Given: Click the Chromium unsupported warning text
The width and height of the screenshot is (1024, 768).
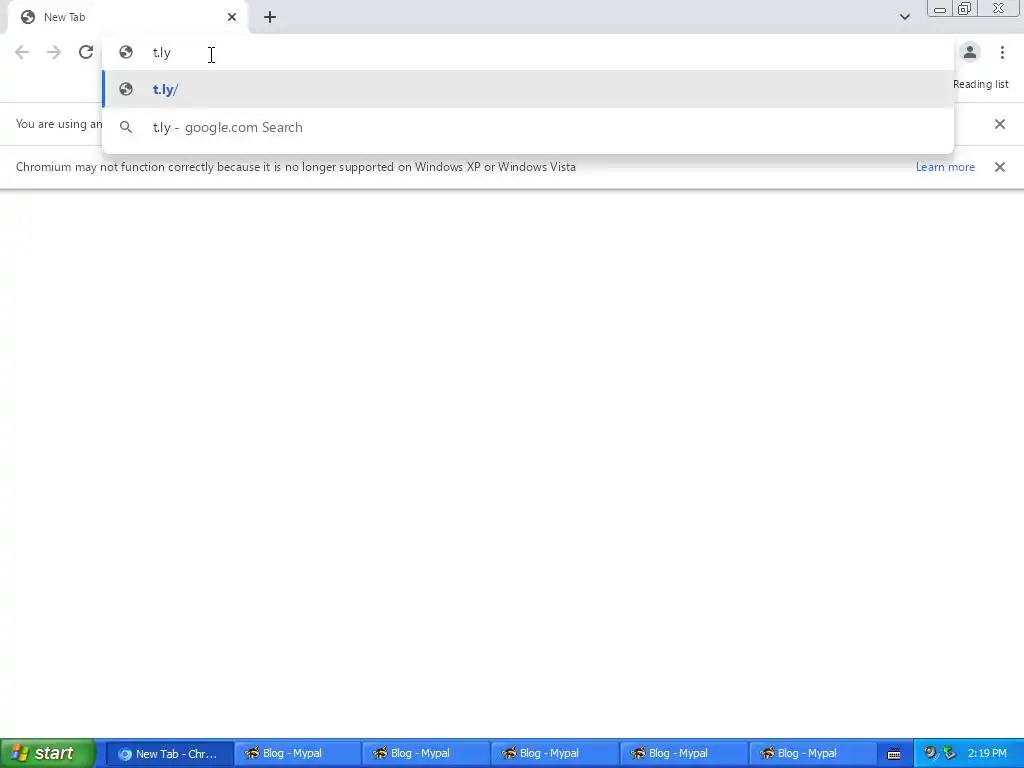Looking at the screenshot, I should coord(296,167).
